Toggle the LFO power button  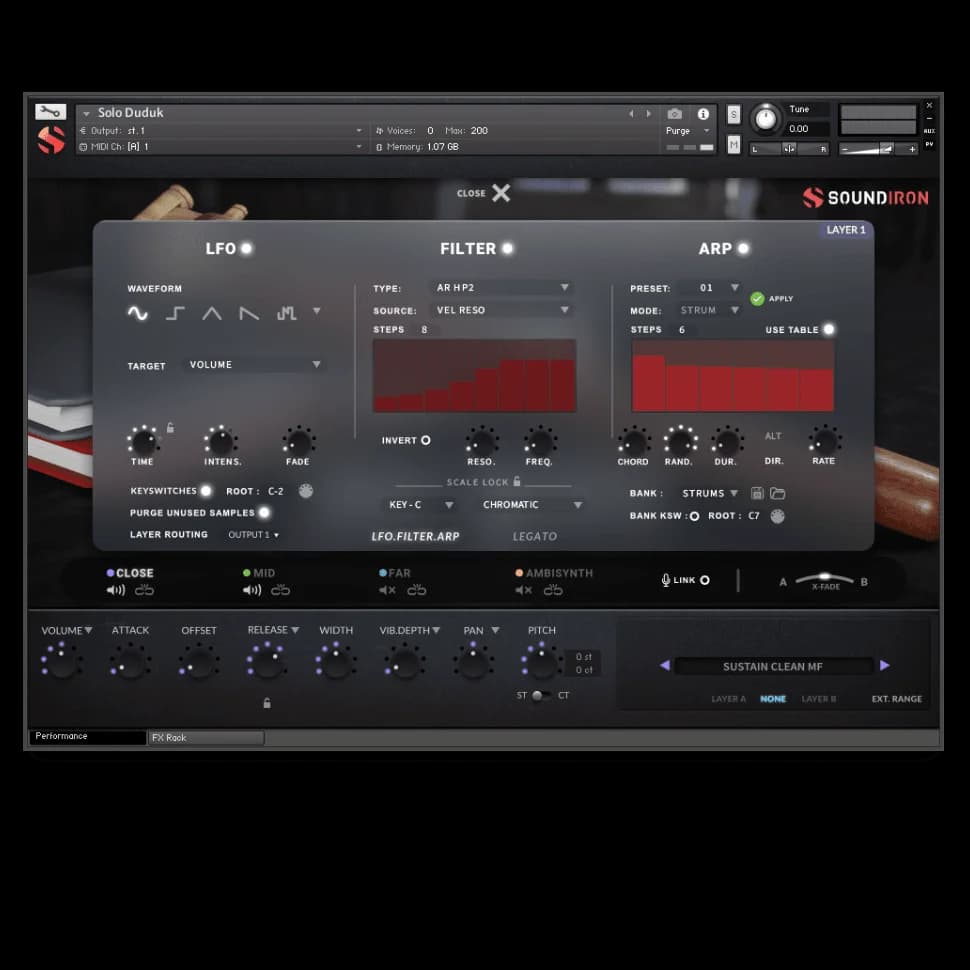pyautogui.click(x=246, y=249)
